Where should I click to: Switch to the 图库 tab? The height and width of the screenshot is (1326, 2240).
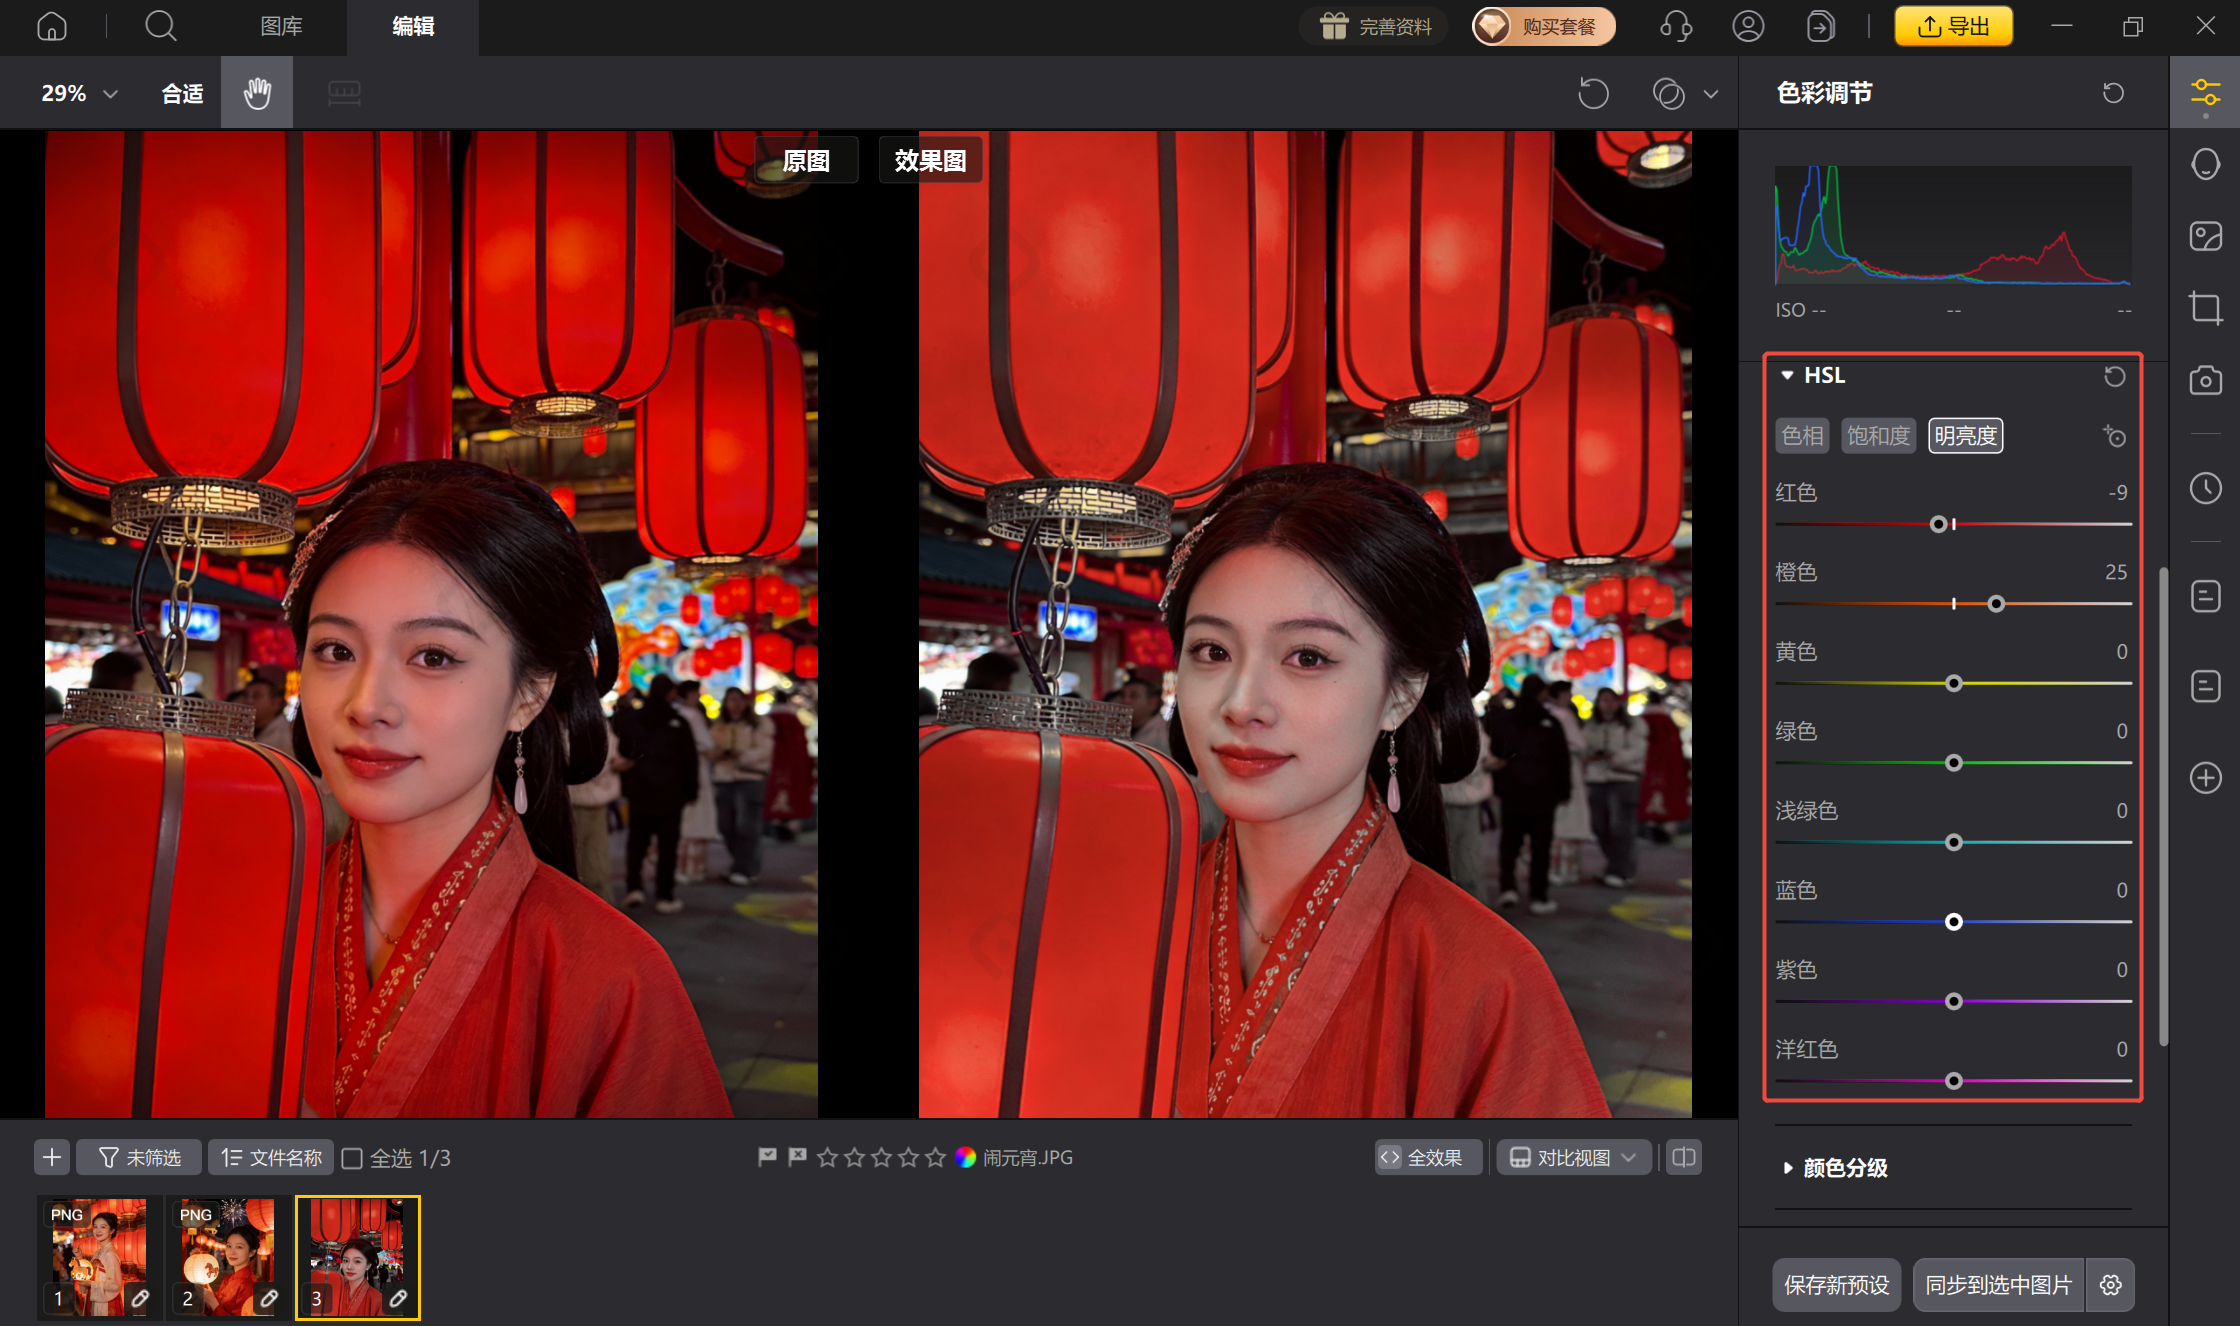pos(281,27)
